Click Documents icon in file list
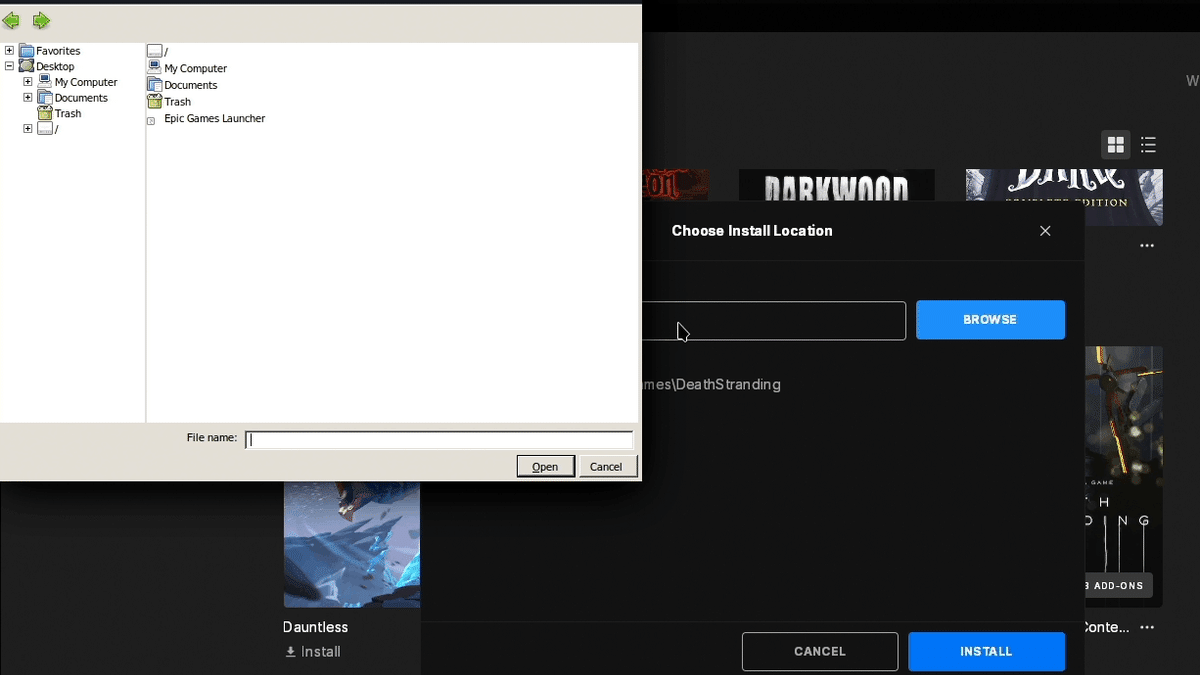The image size is (1200, 675). [x=154, y=84]
